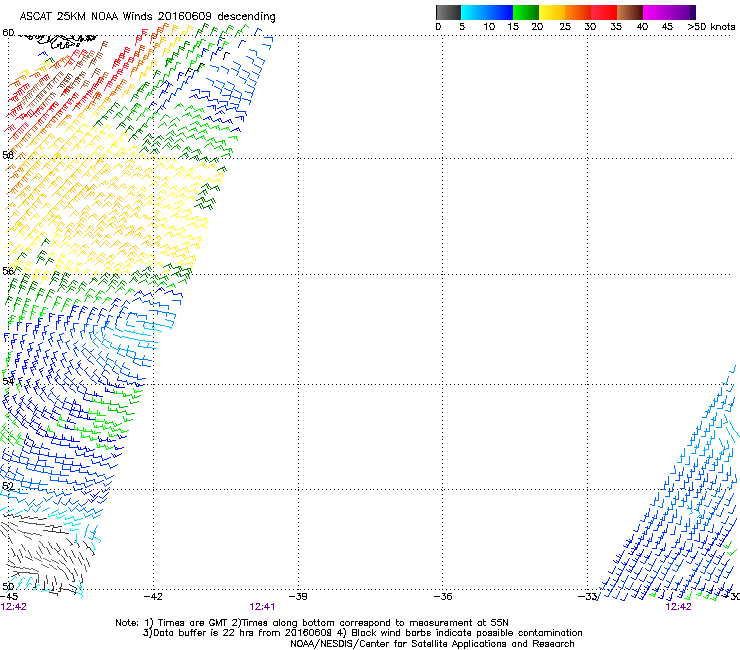Image resolution: width=740 pixels, height=650 pixels.
Task: Click the 'NOAA/NESDIS/Center for Satellite Applications and Research' credit
Action: [432, 644]
